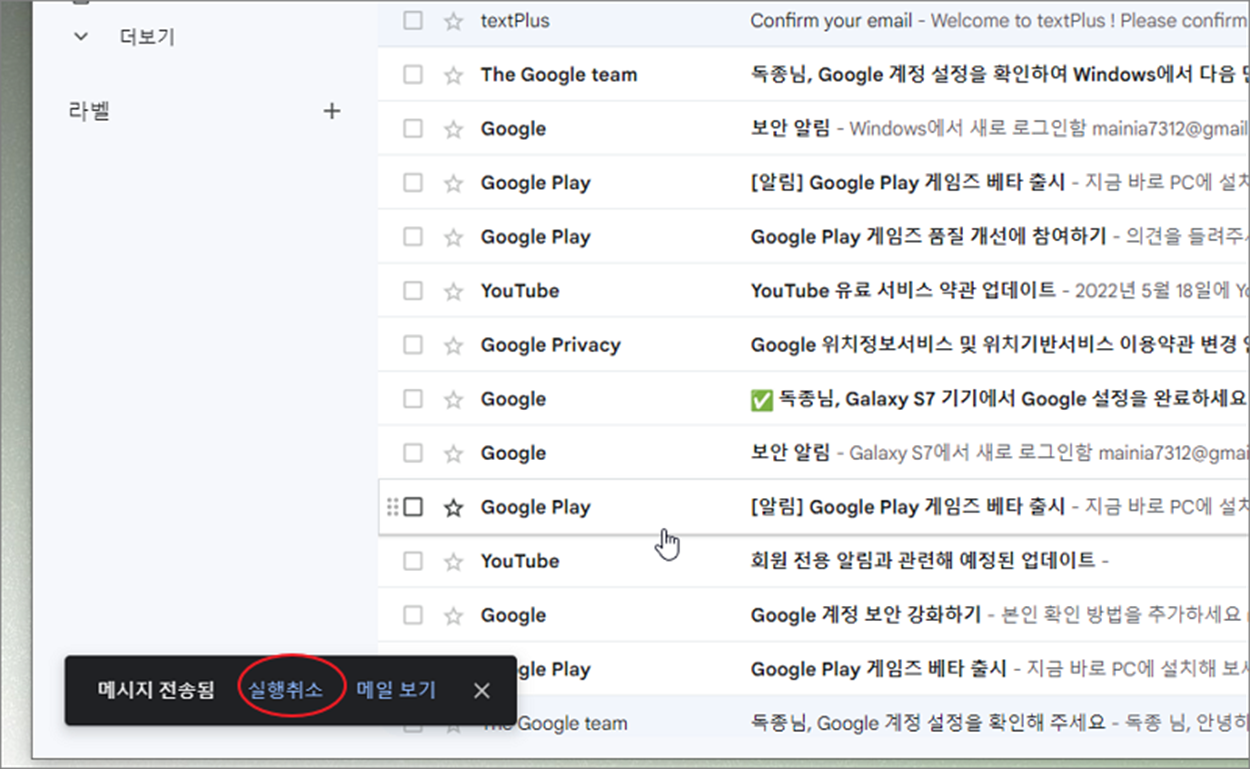1250x769 pixels.
Task: Click 메일 보기 in the notification
Action: (396, 691)
